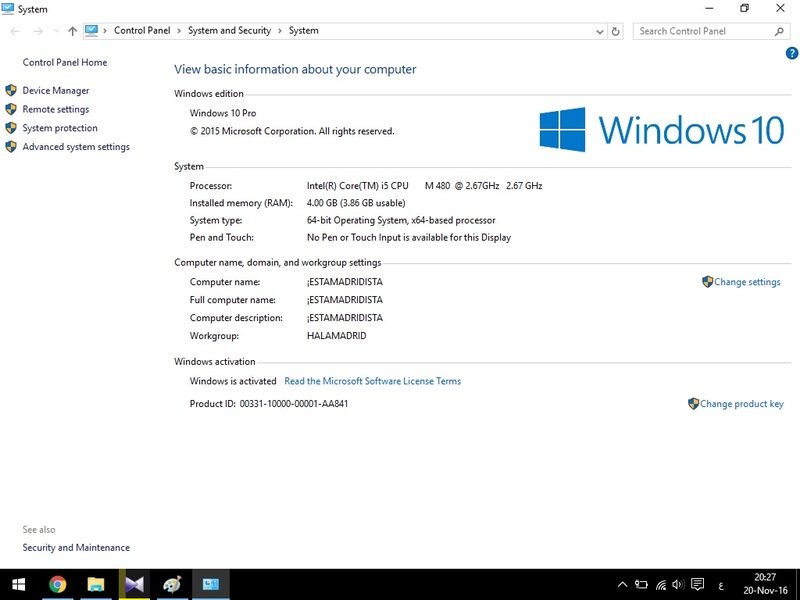Click the workgroup value HALAMADRID
Image resolution: width=800 pixels, height=600 pixels.
pos(337,336)
